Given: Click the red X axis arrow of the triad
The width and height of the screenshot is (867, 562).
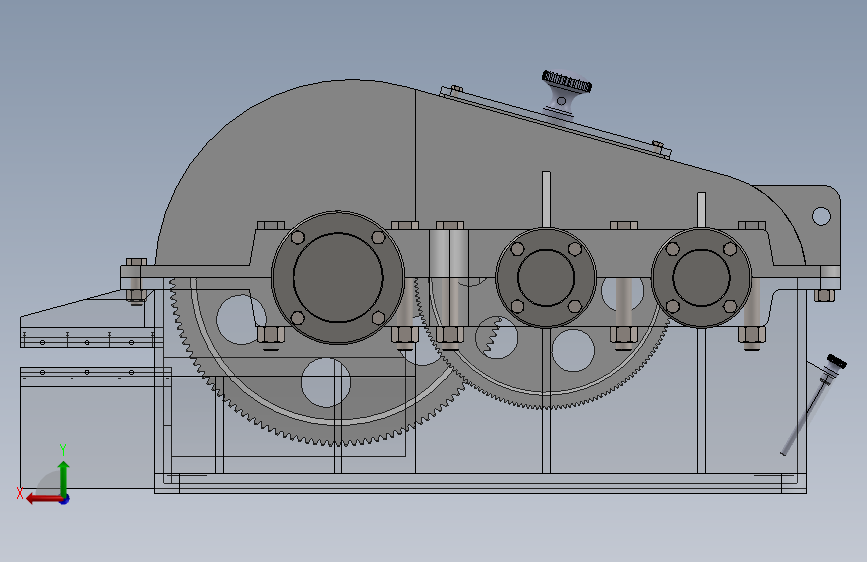Looking at the screenshot, I should pyautogui.click(x=43, y=499).
